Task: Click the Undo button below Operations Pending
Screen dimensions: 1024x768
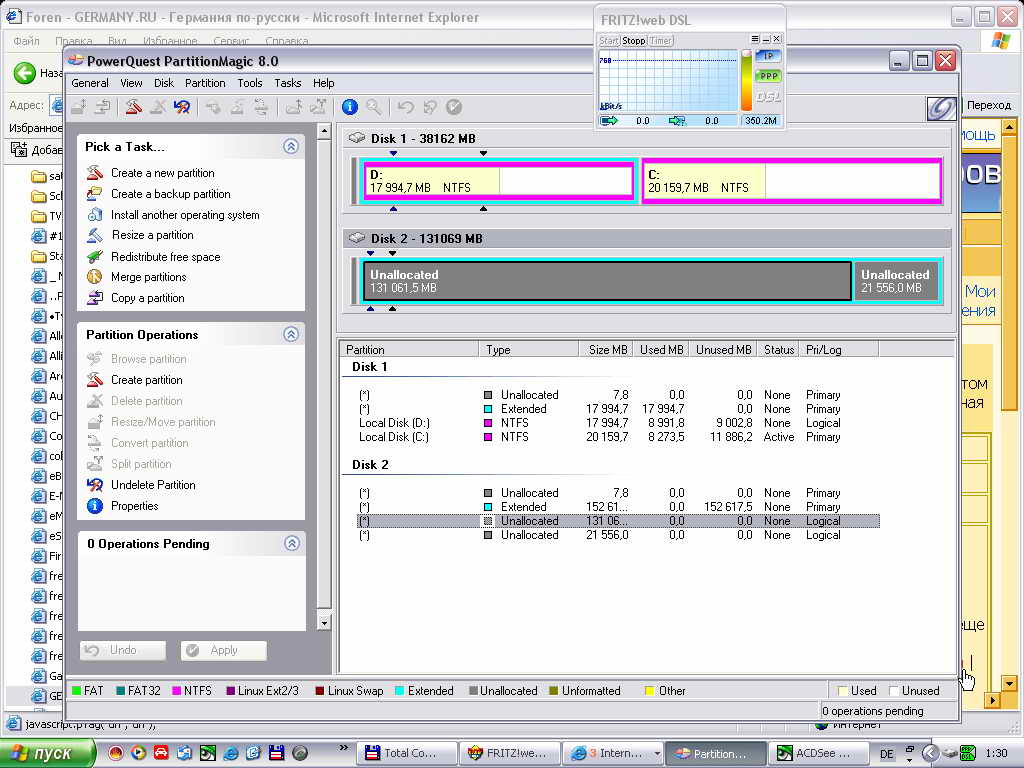Action: click(x=123, y=650)
